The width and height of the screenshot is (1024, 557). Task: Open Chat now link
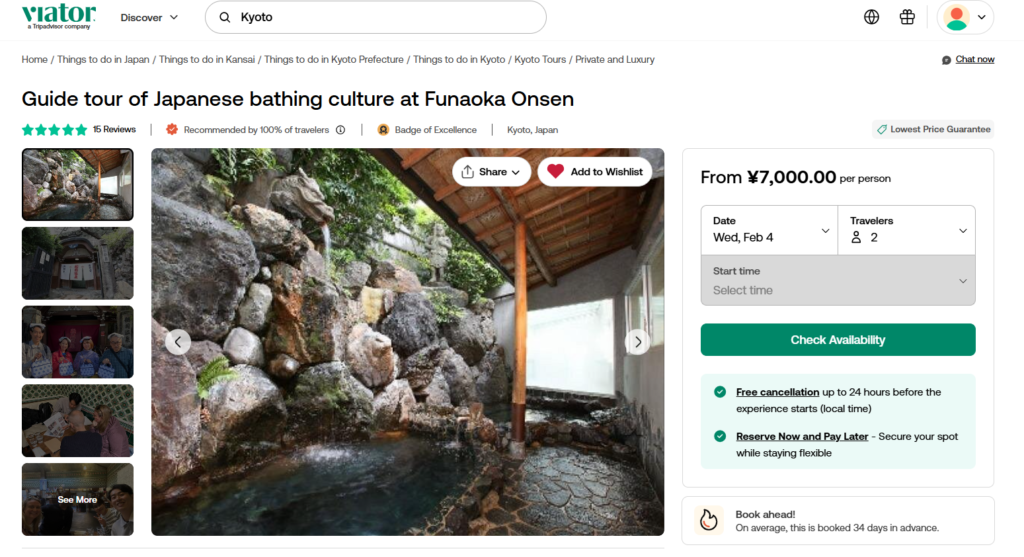[974, 60]
